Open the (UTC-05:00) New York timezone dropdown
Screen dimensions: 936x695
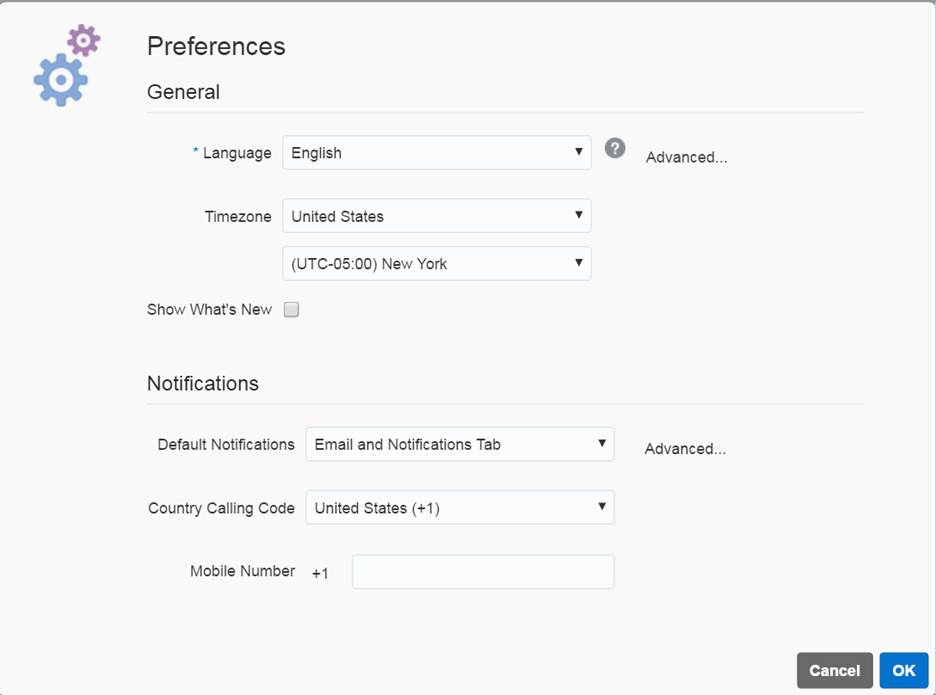(x=437, y=264)
